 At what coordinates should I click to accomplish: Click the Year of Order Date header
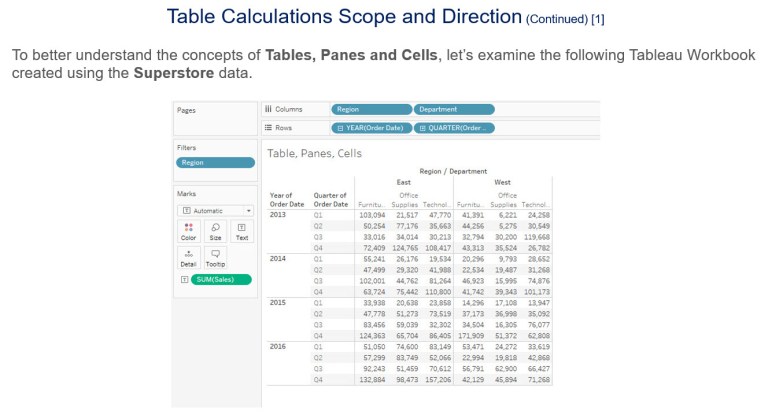tap(287, 199)
